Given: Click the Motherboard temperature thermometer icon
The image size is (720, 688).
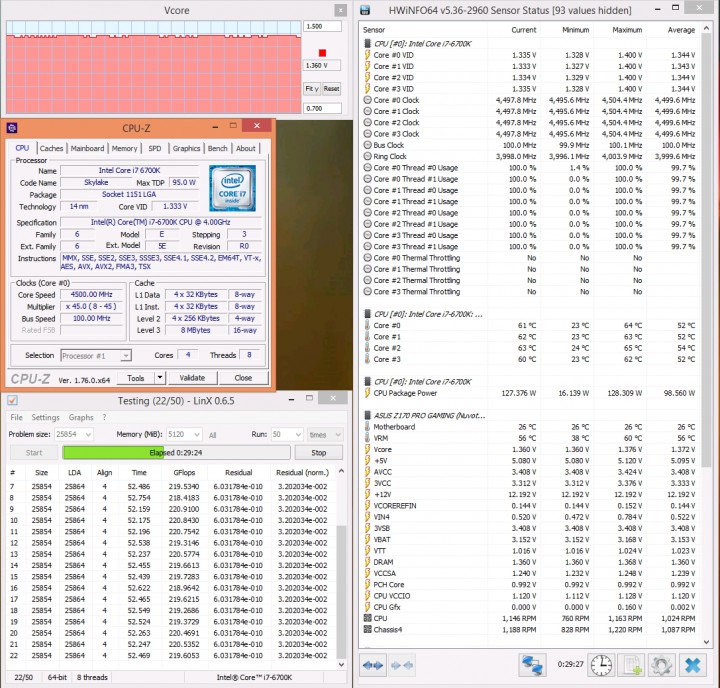Looking at the screenshot, I should point(367,426).
